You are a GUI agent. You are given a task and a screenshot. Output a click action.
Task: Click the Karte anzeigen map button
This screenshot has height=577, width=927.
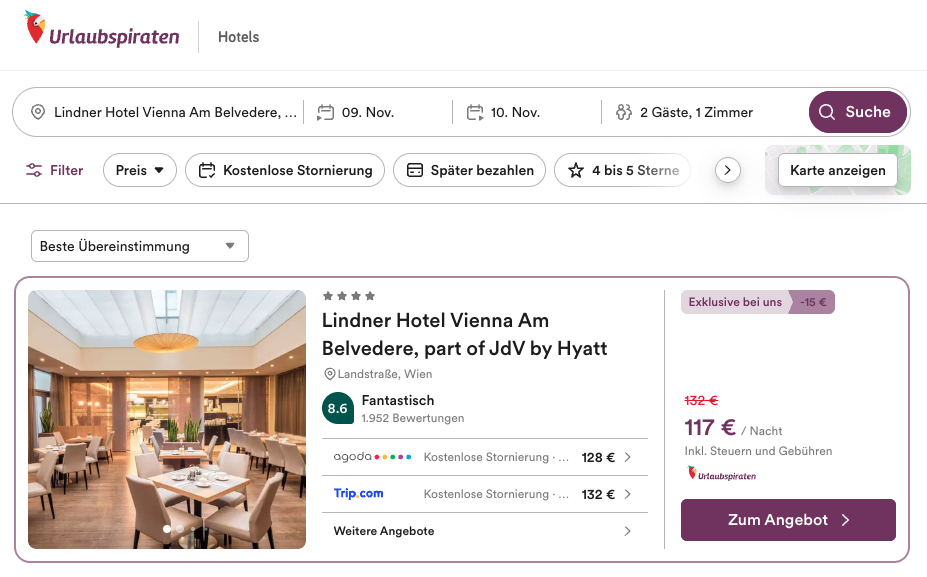(837, 170)
